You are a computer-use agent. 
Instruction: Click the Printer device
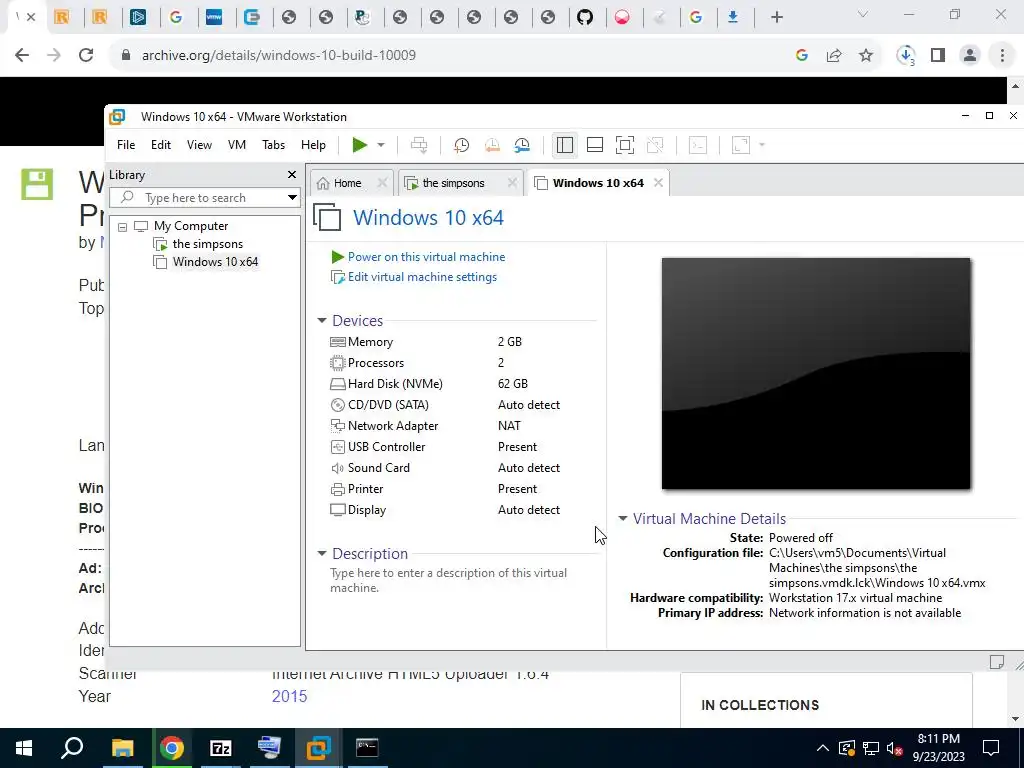(445, 489)
